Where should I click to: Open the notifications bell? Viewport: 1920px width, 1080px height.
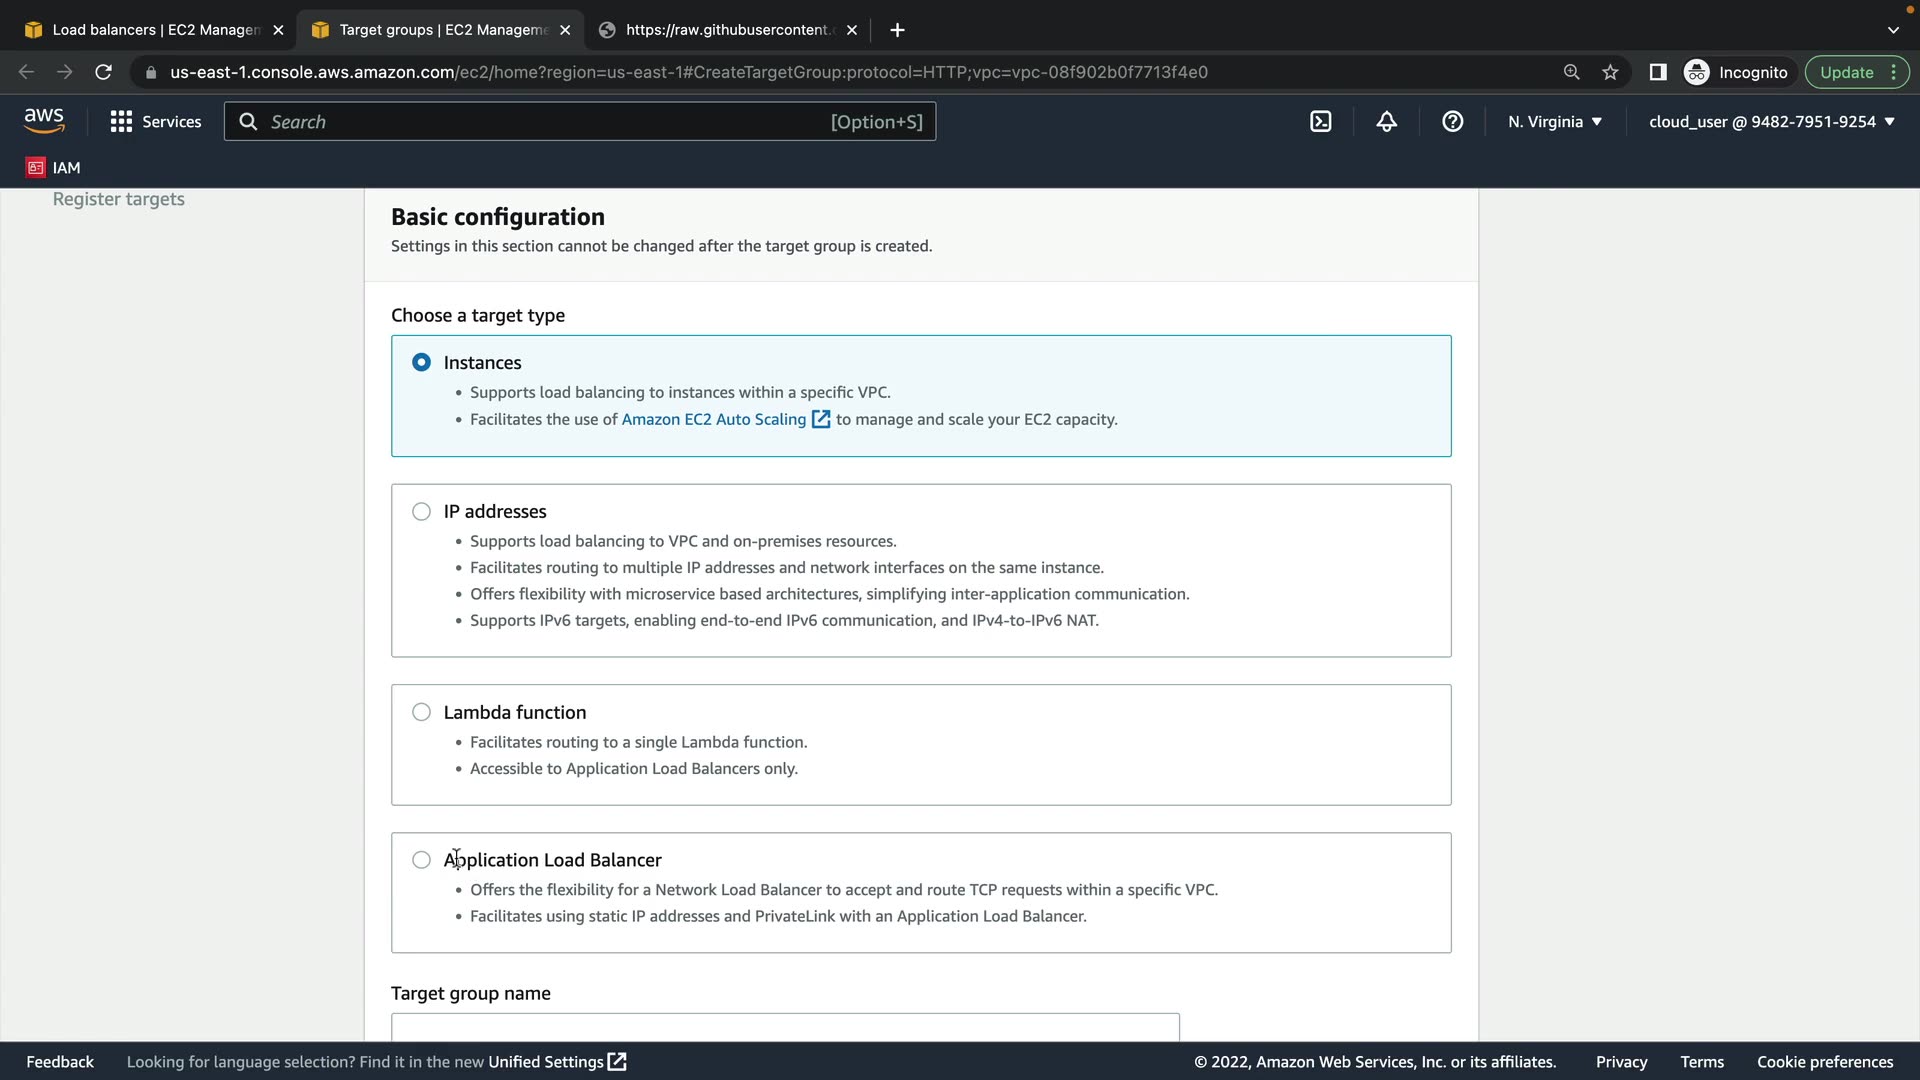(x=1387, y=122)
